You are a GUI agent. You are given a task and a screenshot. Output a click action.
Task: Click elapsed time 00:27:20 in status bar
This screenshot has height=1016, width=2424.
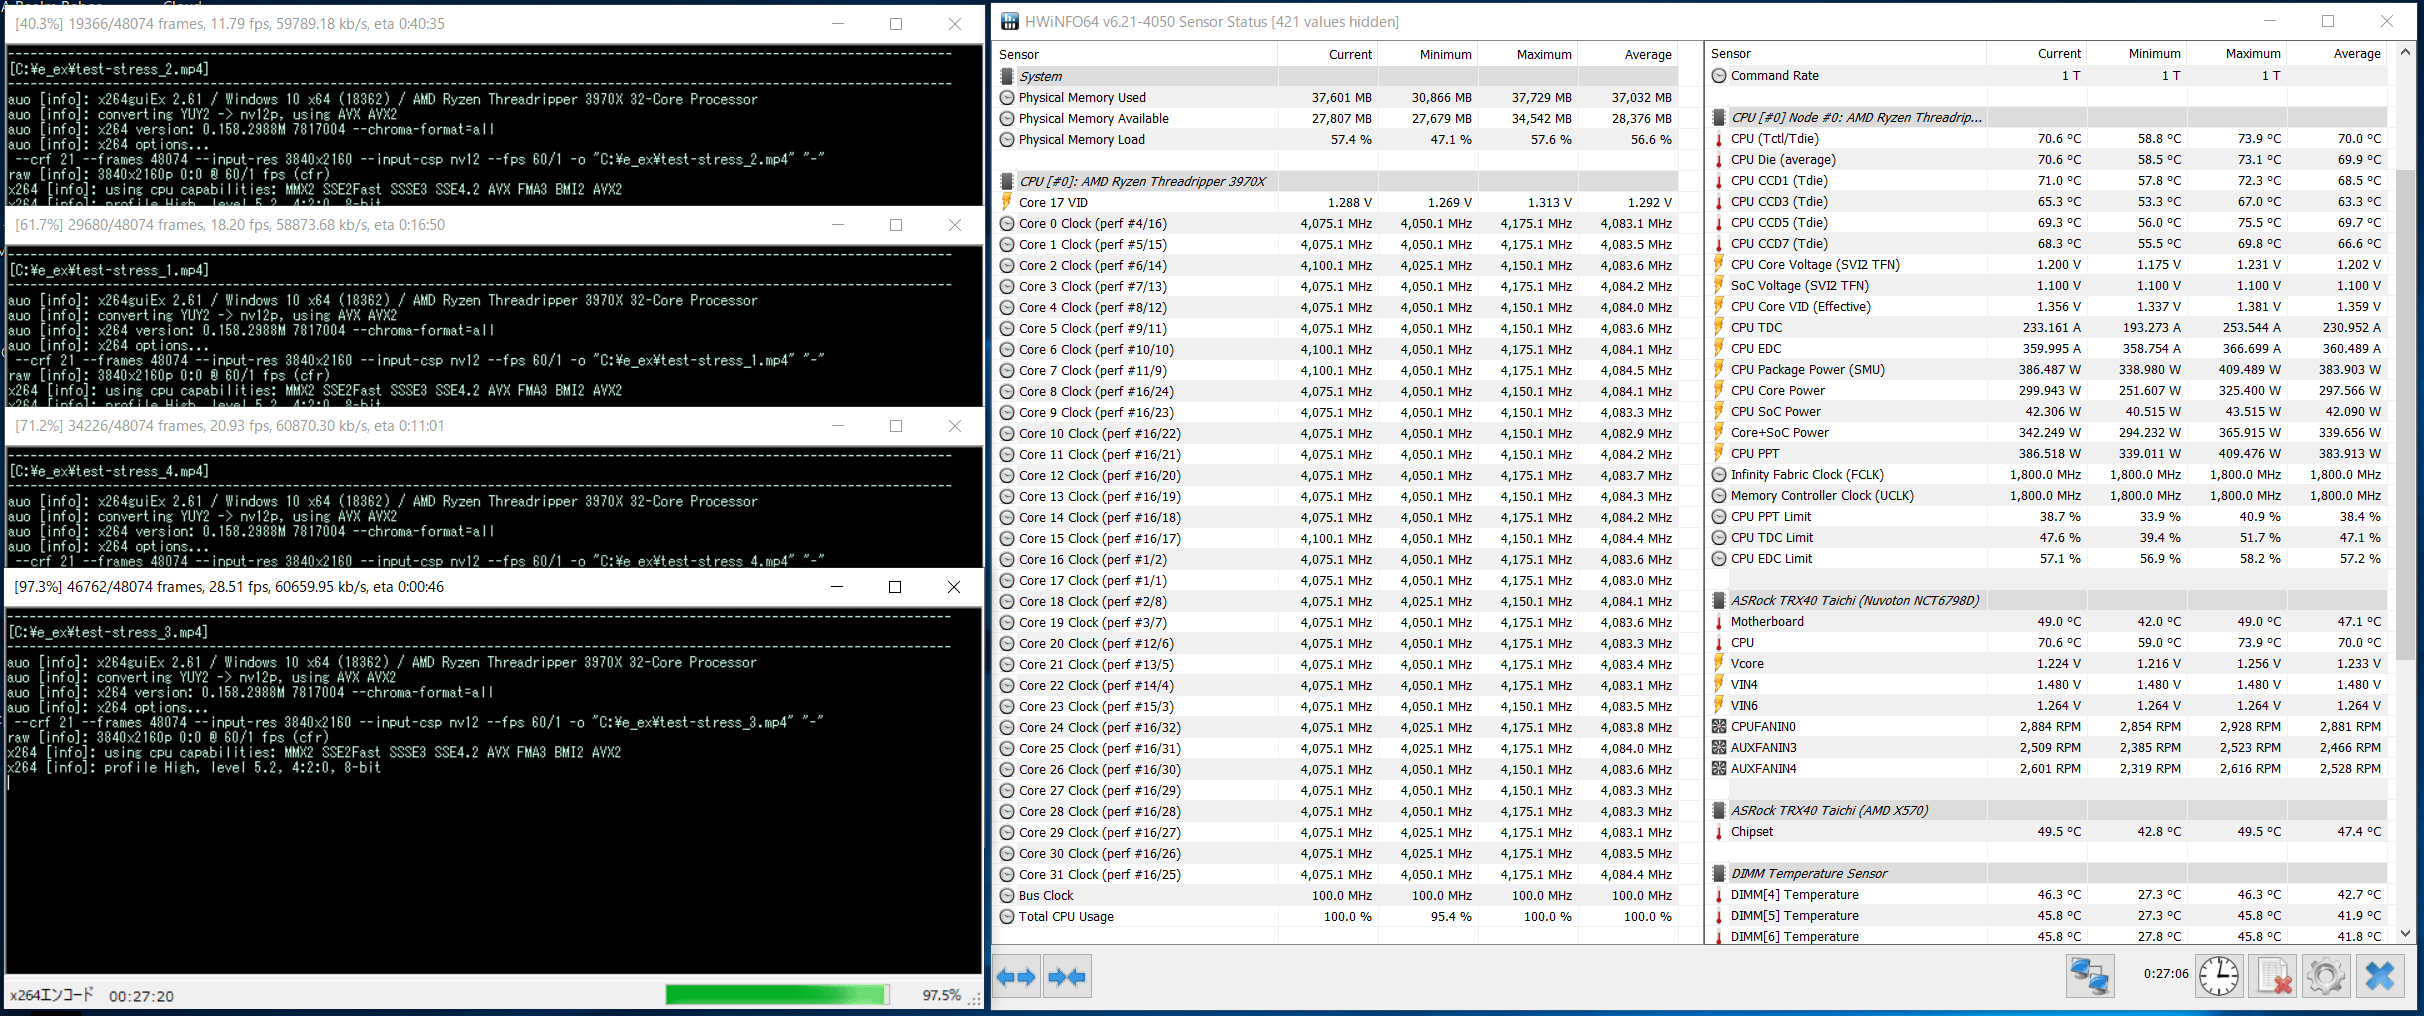[141, 996]
